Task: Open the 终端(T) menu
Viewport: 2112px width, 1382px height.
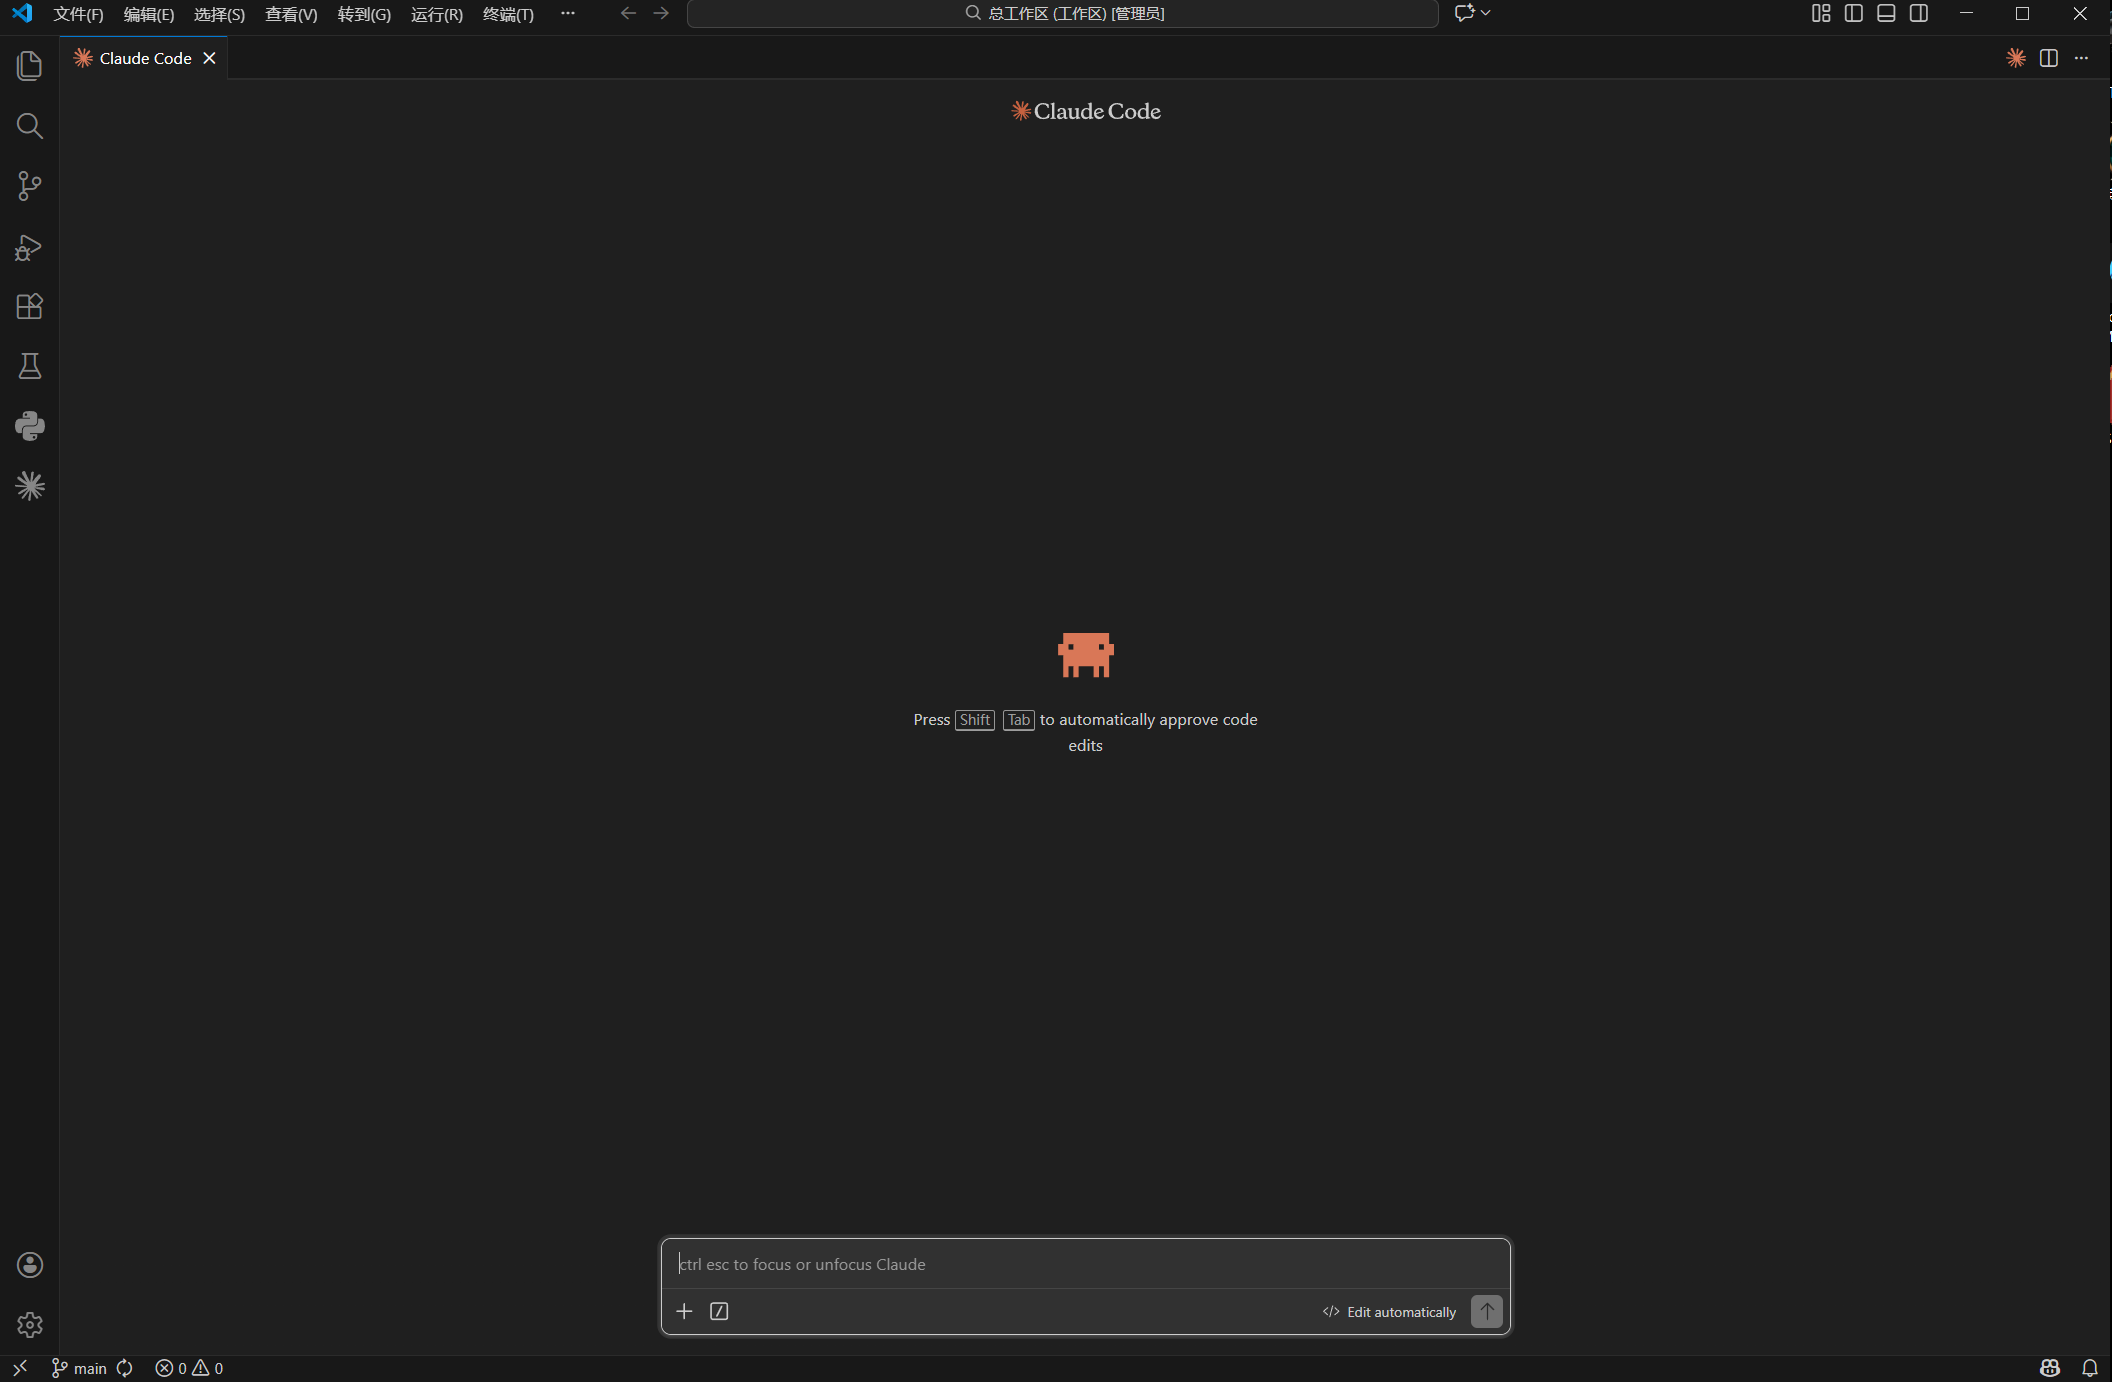Action: coord(508,14)
